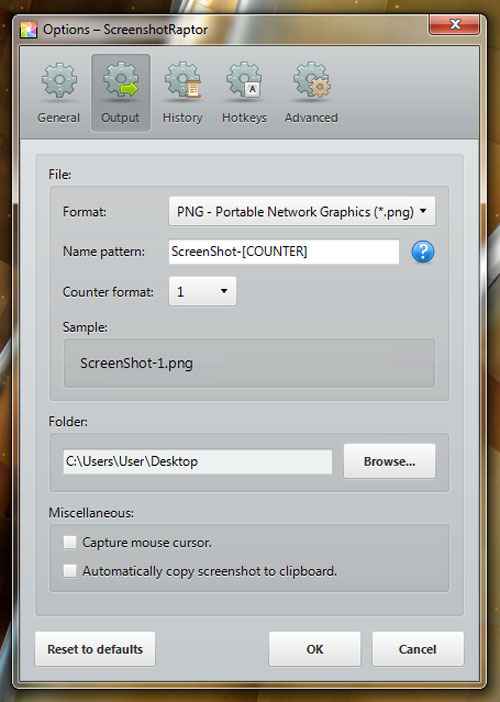Click Reset to defaults button
The image size is (500, 702).
pyautogui.click(x=95, y=649)
